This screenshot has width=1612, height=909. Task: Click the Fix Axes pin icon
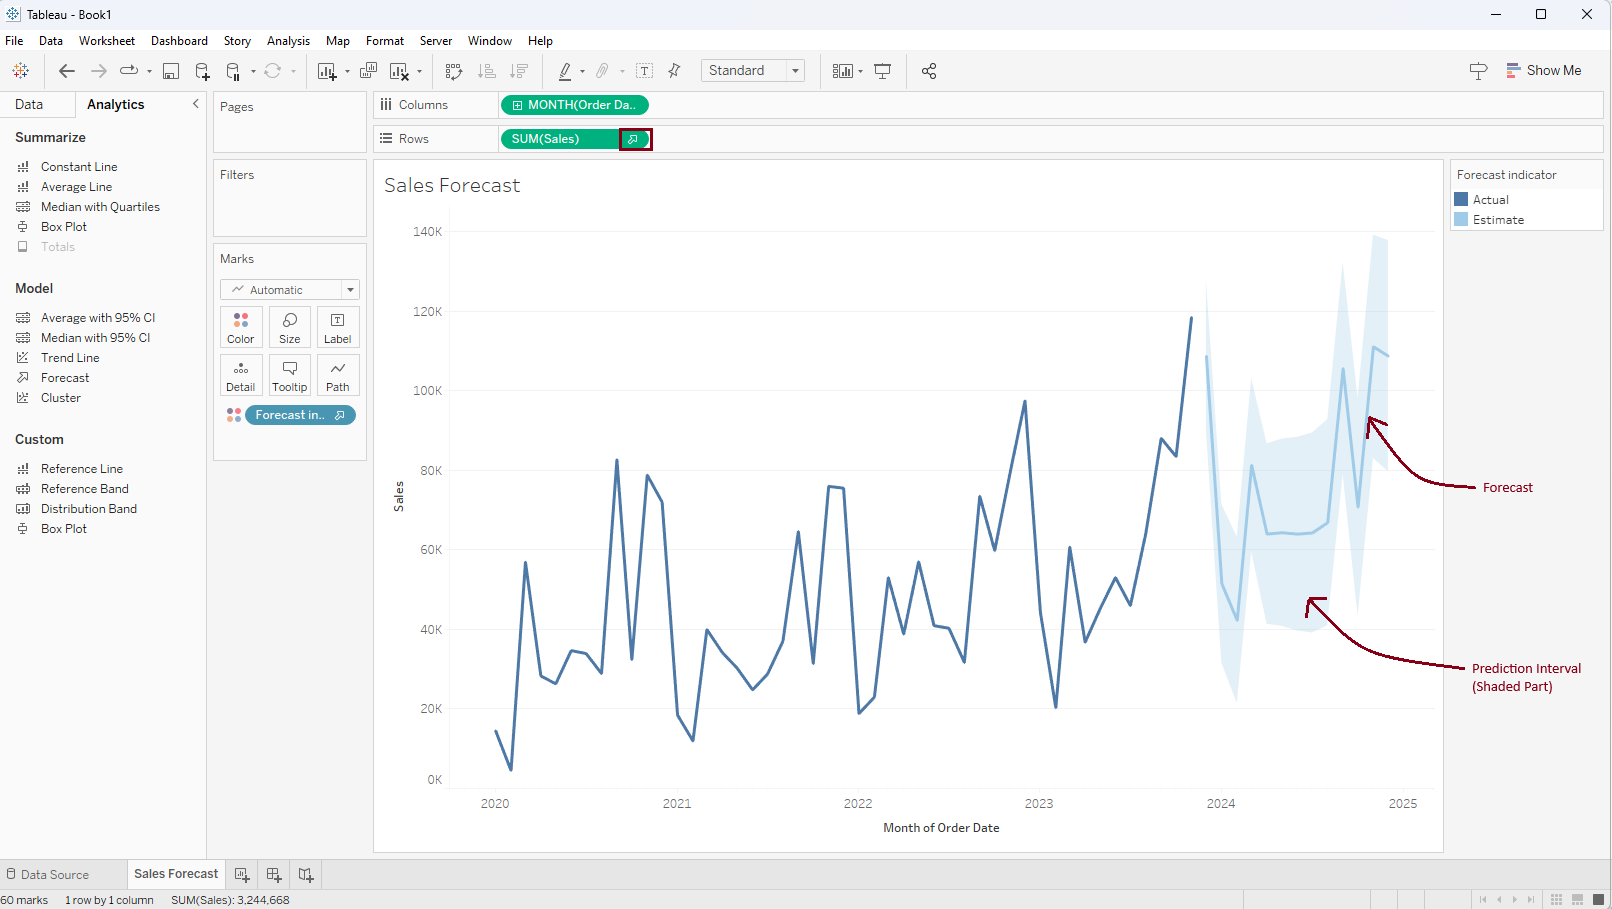pyautogui.click(x=675, y=71)
